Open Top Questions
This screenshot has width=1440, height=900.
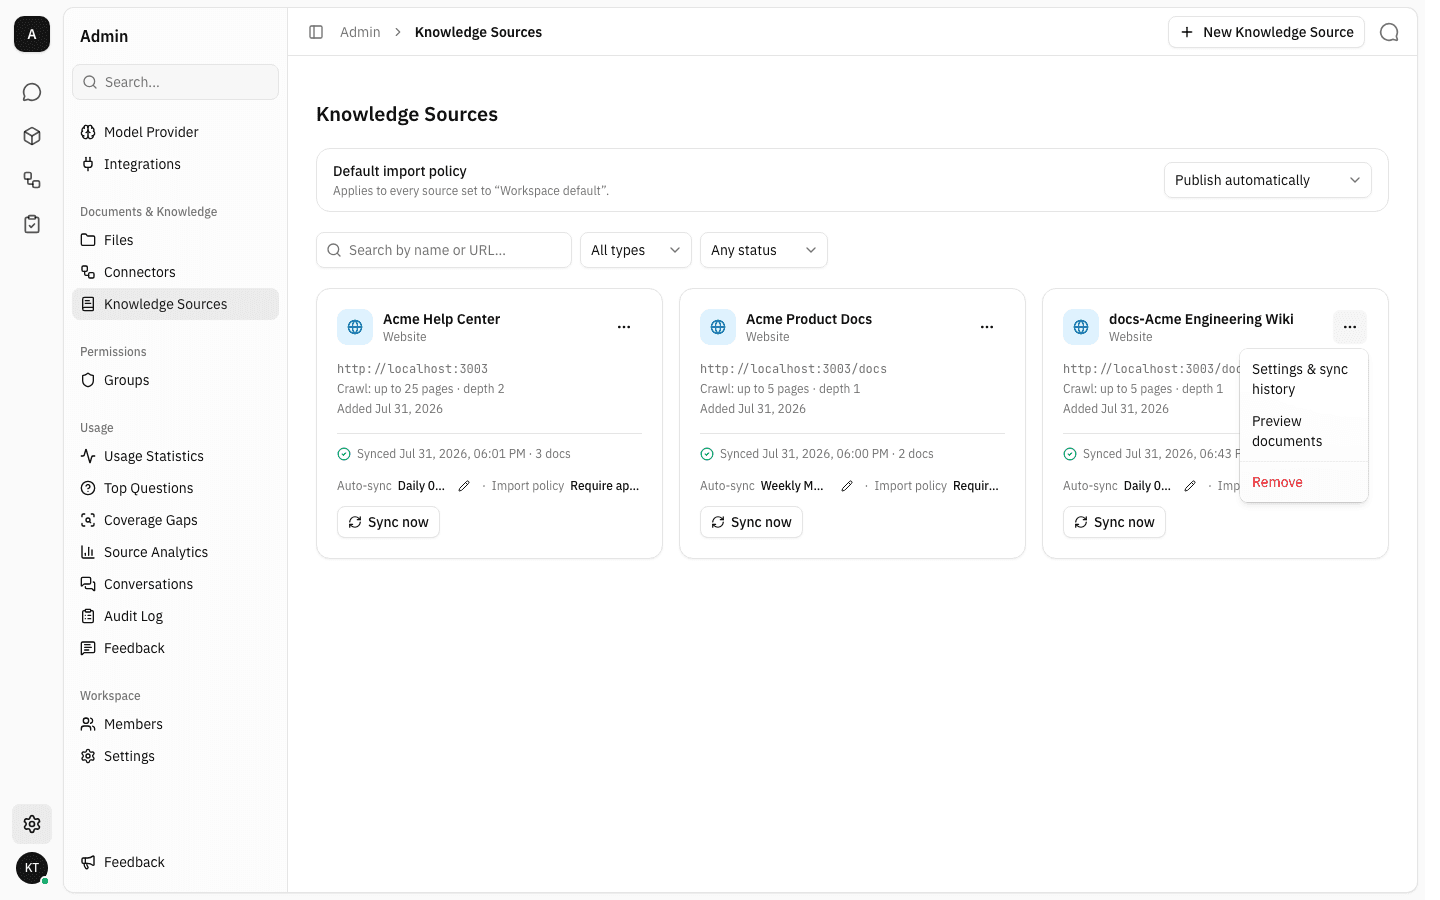pyautogui.click(x=175, y=488)
